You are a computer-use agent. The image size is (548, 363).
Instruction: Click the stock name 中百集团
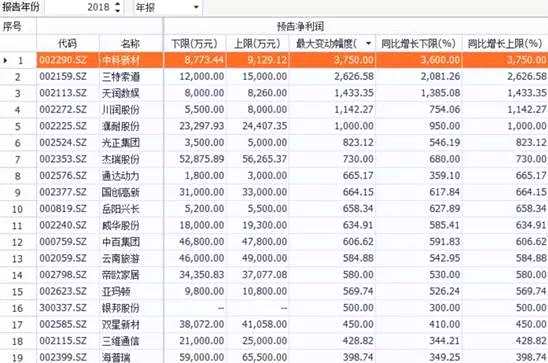coord(121,242)
